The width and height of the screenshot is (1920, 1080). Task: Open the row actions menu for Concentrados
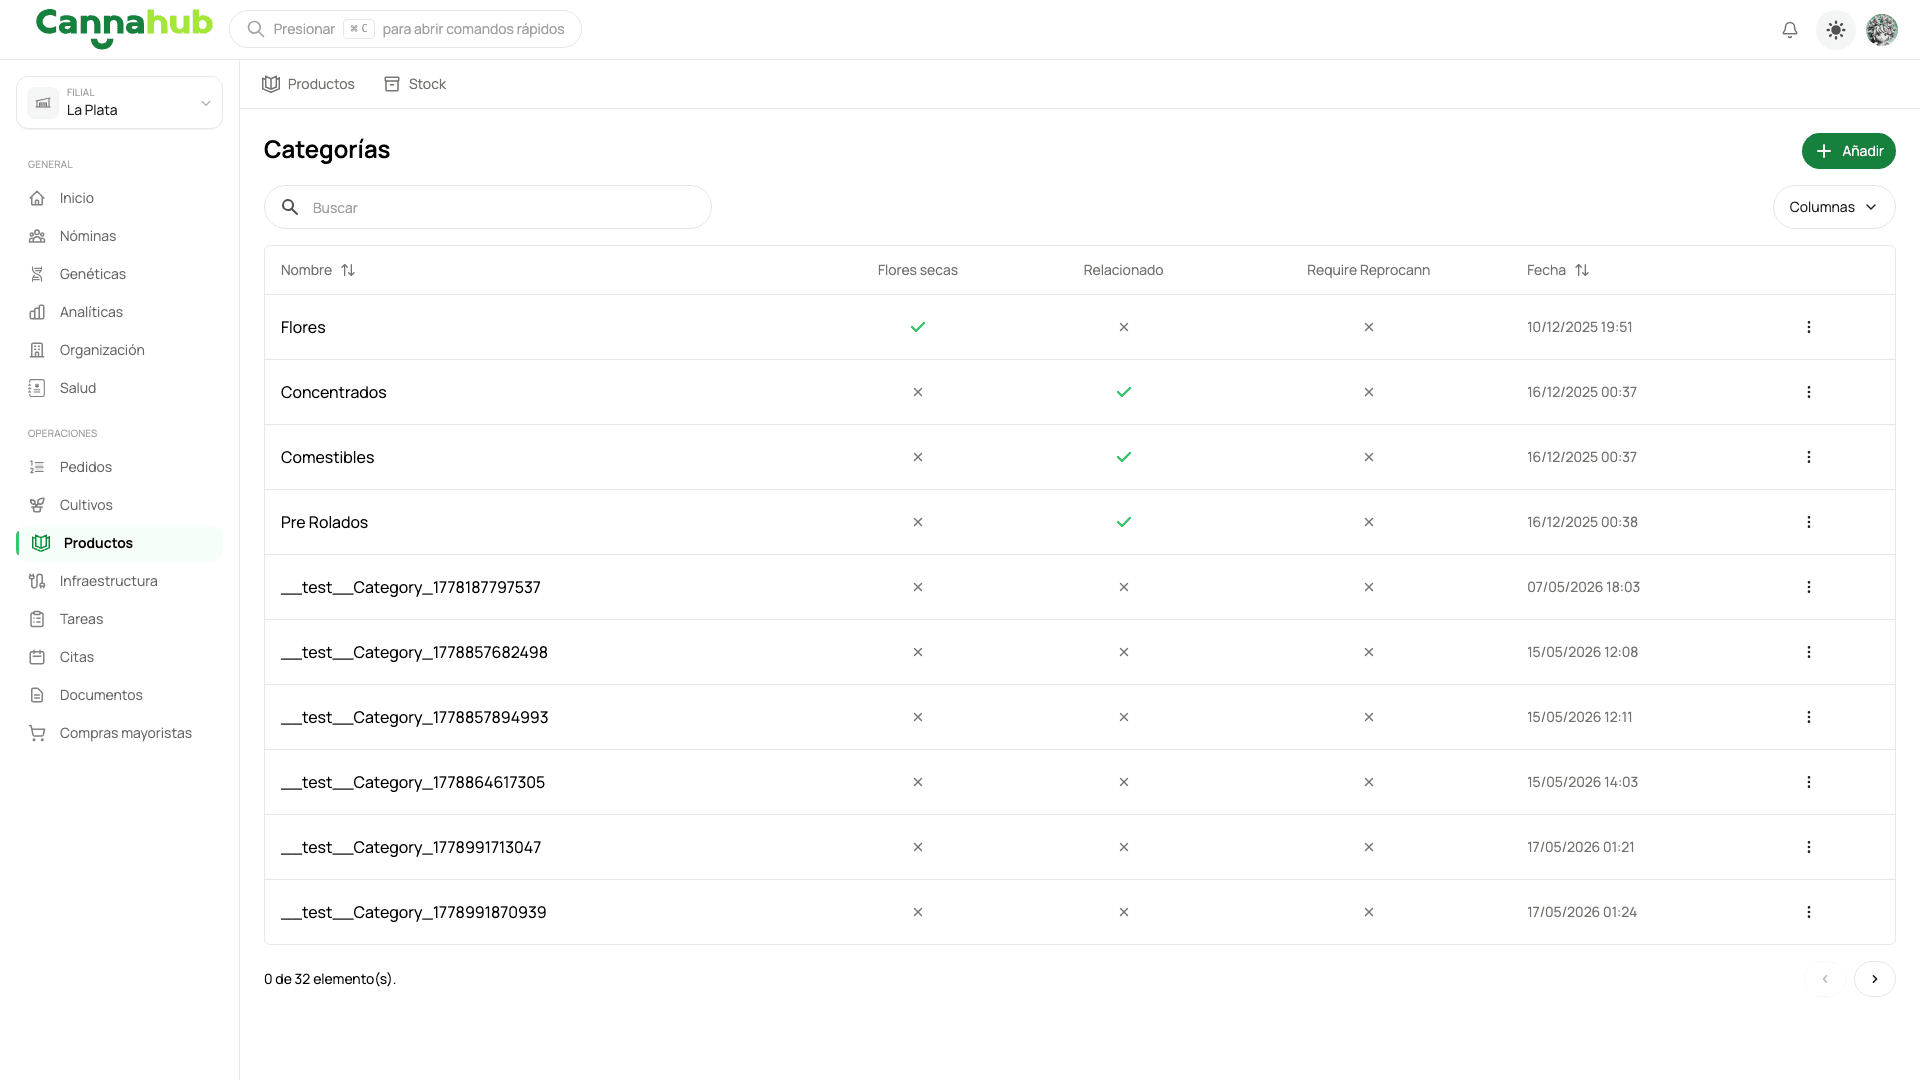click(1808, 392)
